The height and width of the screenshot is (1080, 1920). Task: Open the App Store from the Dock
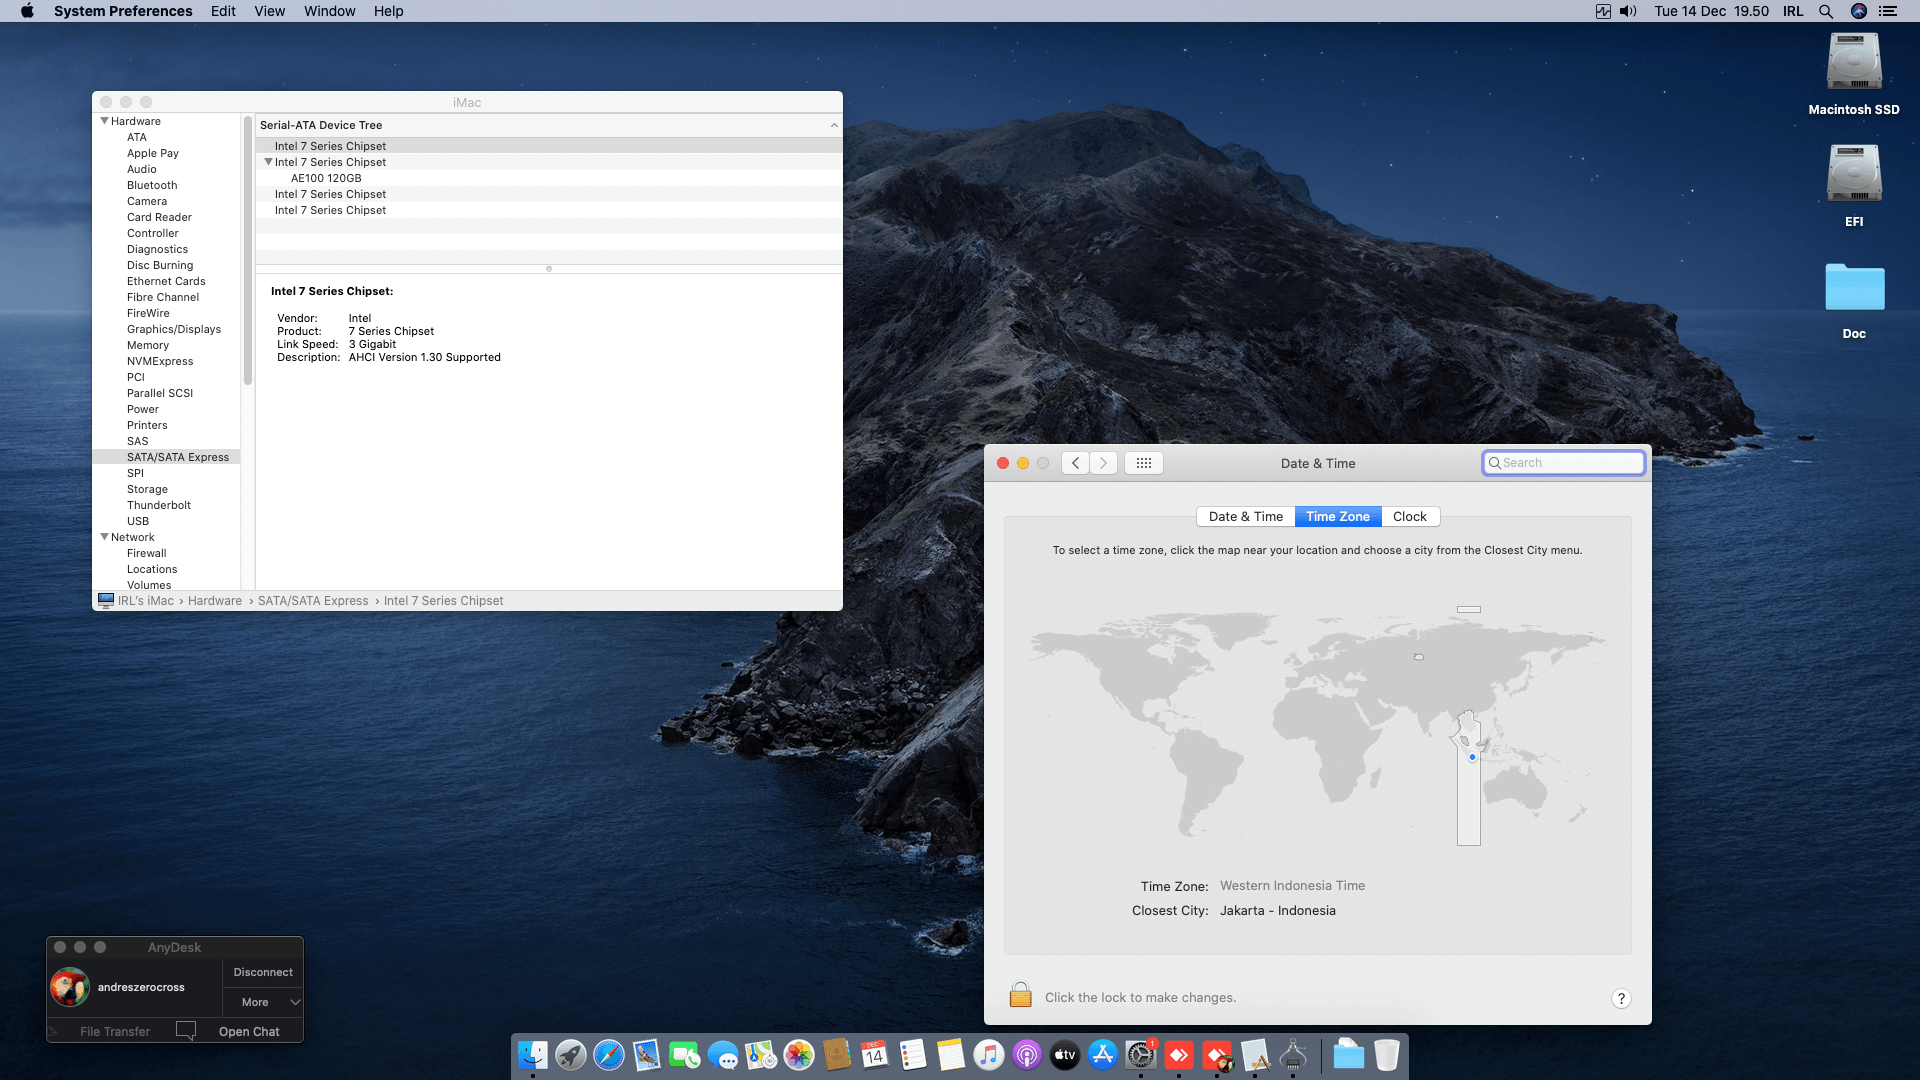(x=1102, y=1055)
